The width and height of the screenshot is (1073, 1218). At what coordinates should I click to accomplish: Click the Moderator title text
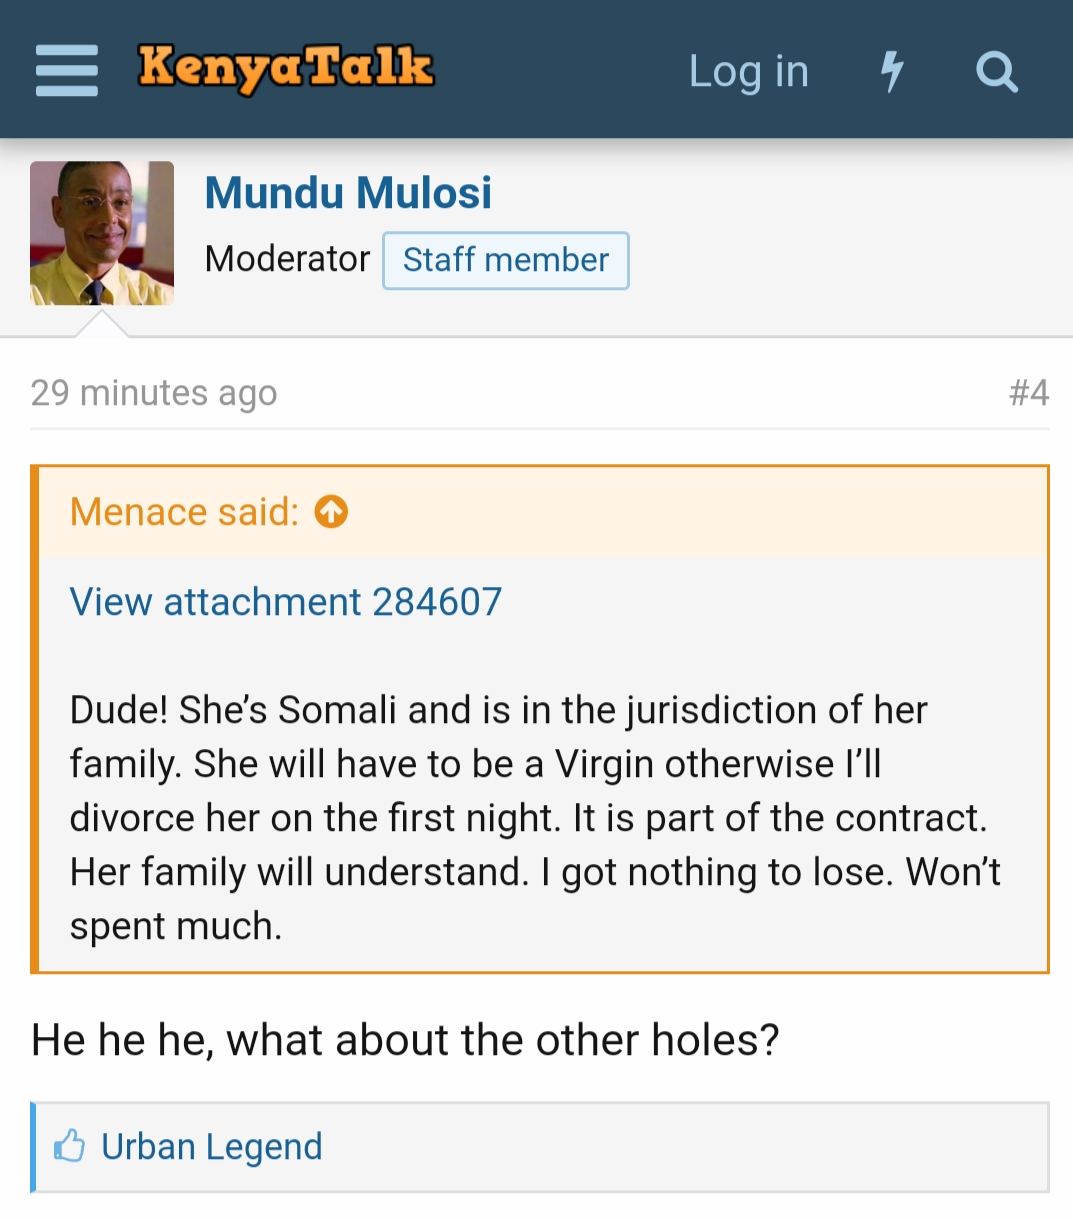[287, 259]
